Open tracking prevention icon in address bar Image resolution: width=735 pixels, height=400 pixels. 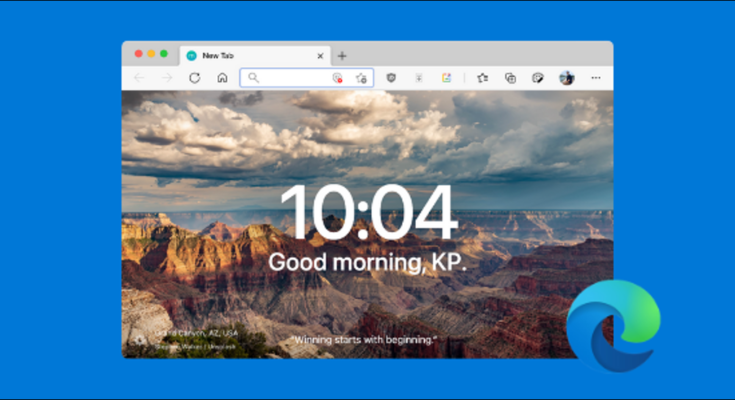click(337, 77)
